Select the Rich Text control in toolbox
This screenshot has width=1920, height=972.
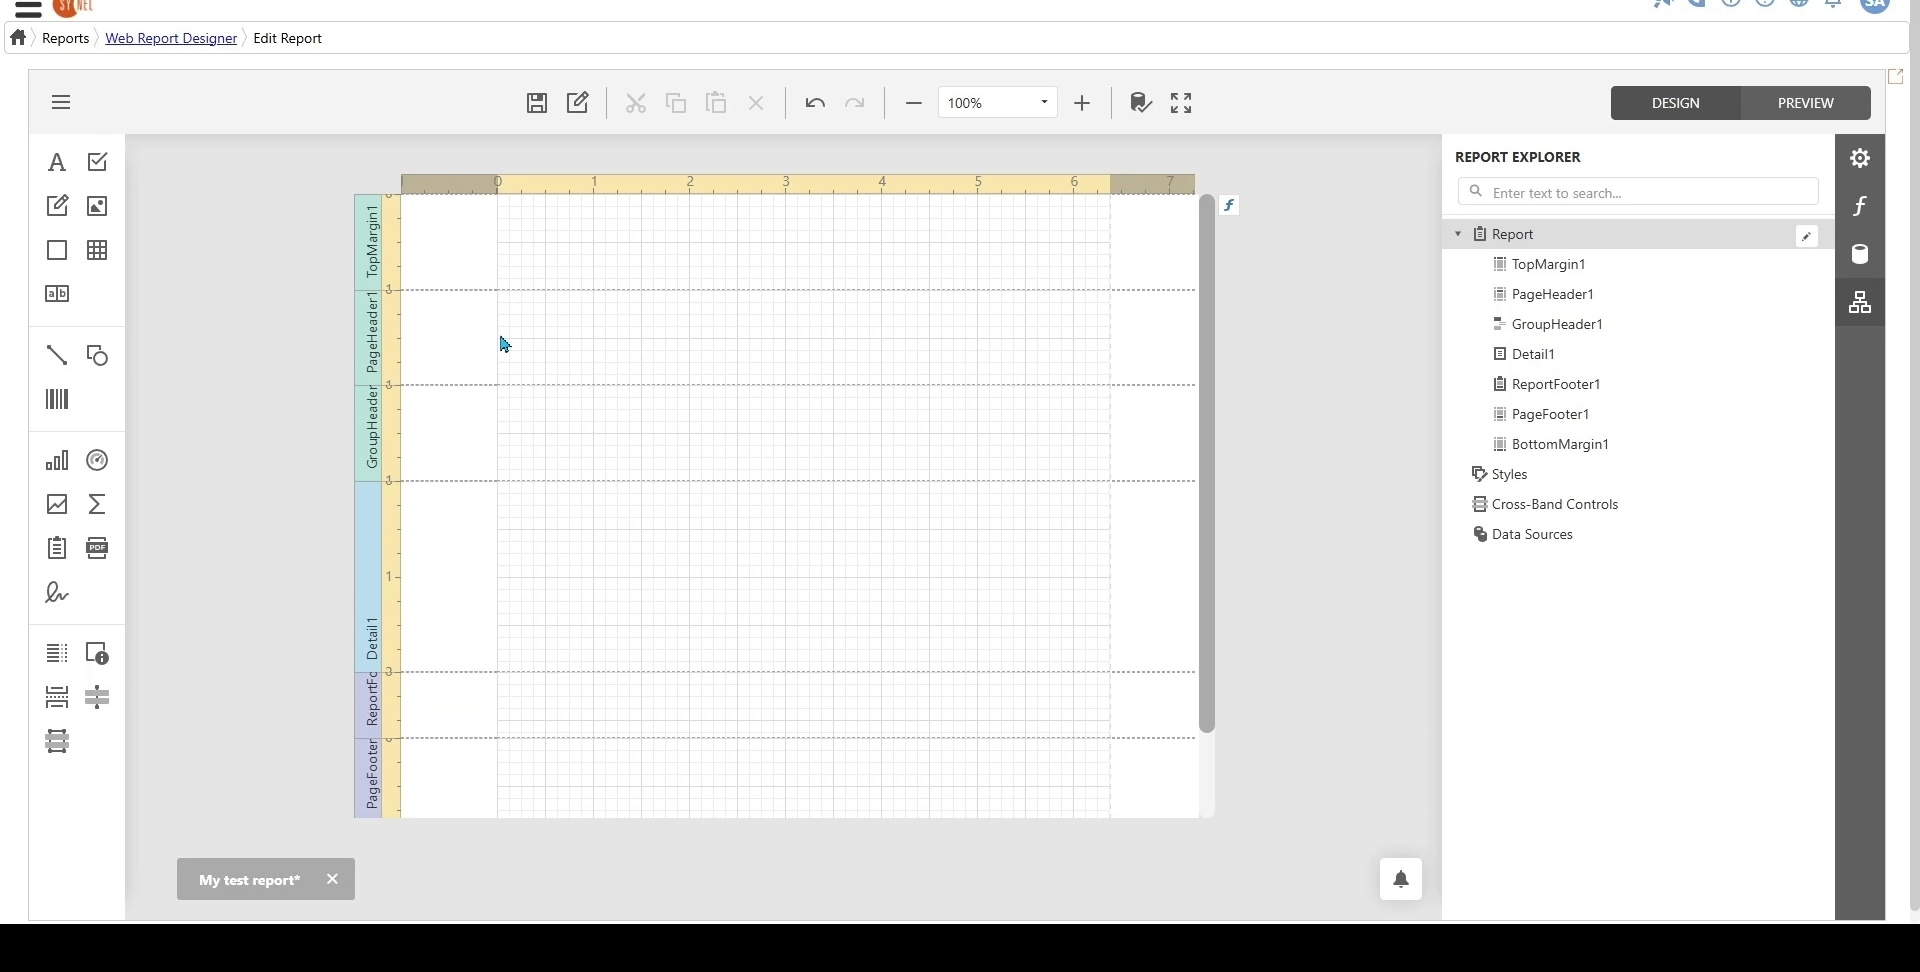(x=57, y=206)
